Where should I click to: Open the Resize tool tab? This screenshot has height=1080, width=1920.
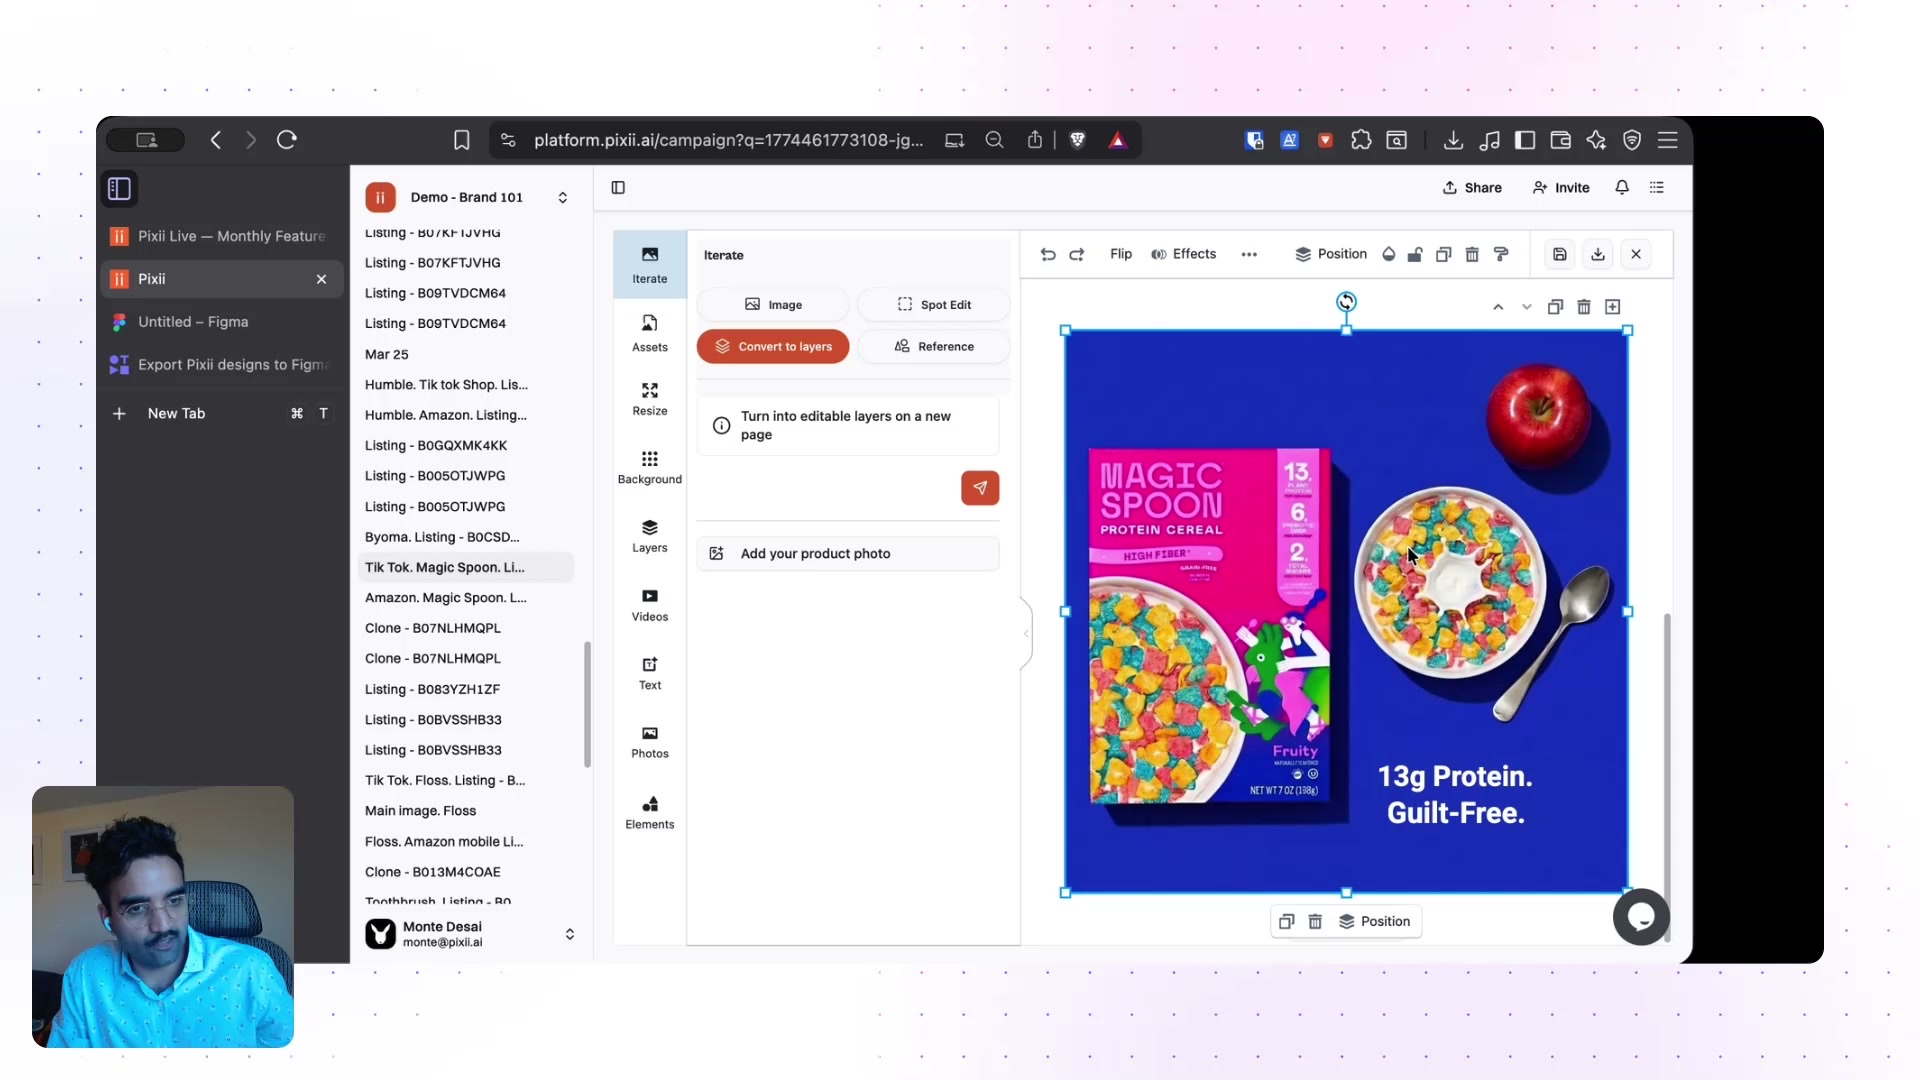coord(650,400)
